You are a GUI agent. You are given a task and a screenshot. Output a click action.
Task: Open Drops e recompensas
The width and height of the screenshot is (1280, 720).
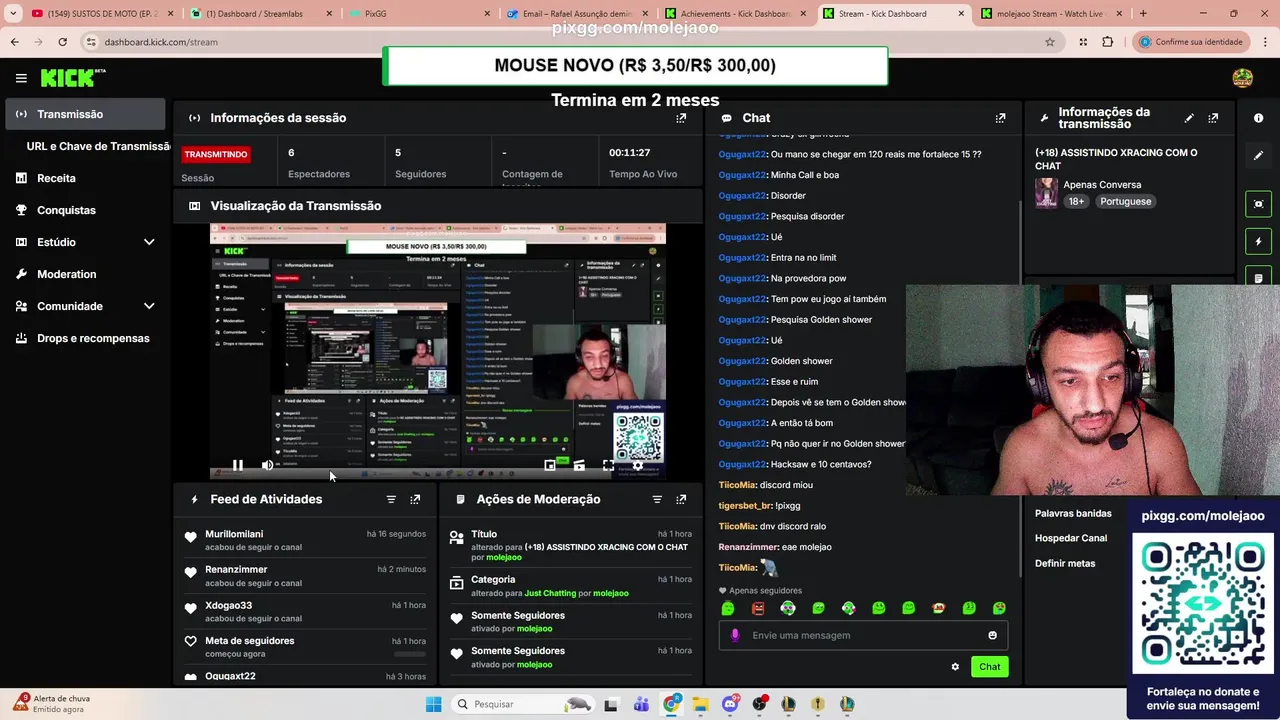tap(85, 338)
